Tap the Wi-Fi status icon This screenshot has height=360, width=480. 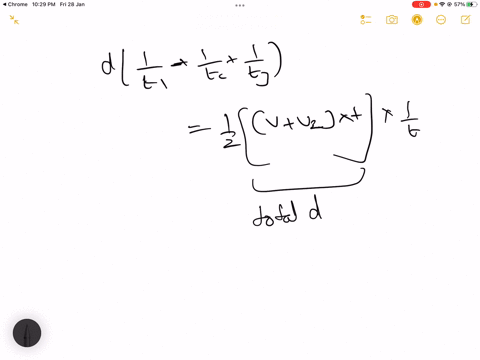click(442, 4)
